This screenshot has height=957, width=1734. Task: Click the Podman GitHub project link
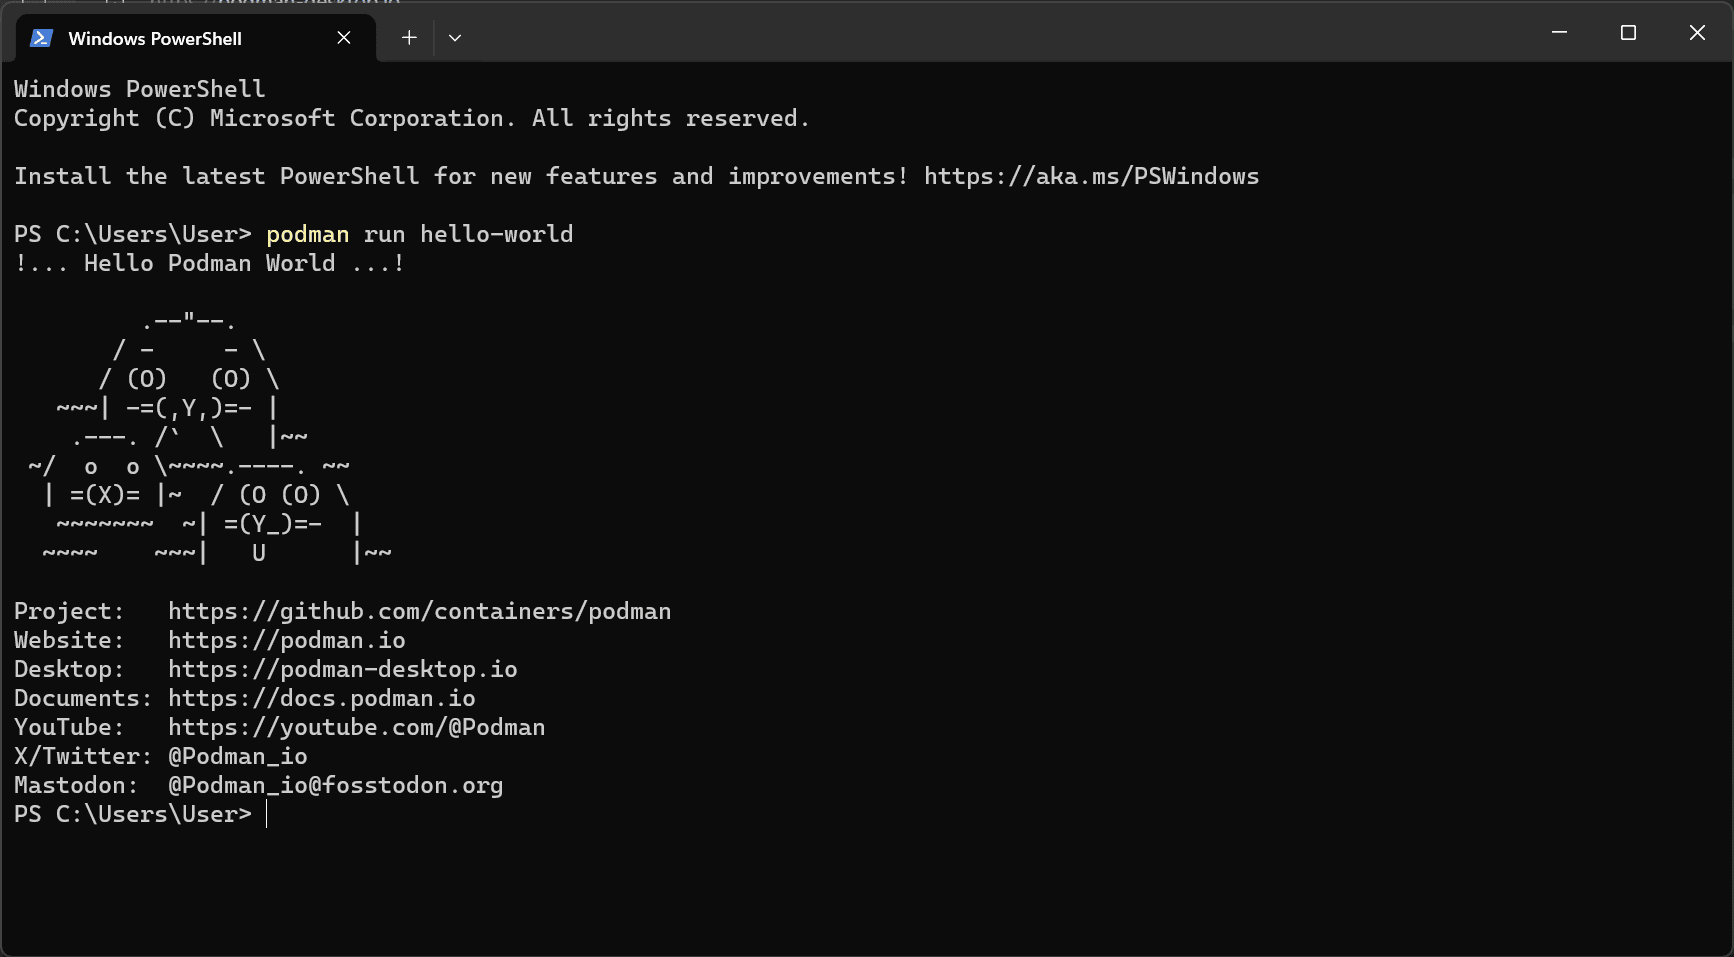coord(420,611)
